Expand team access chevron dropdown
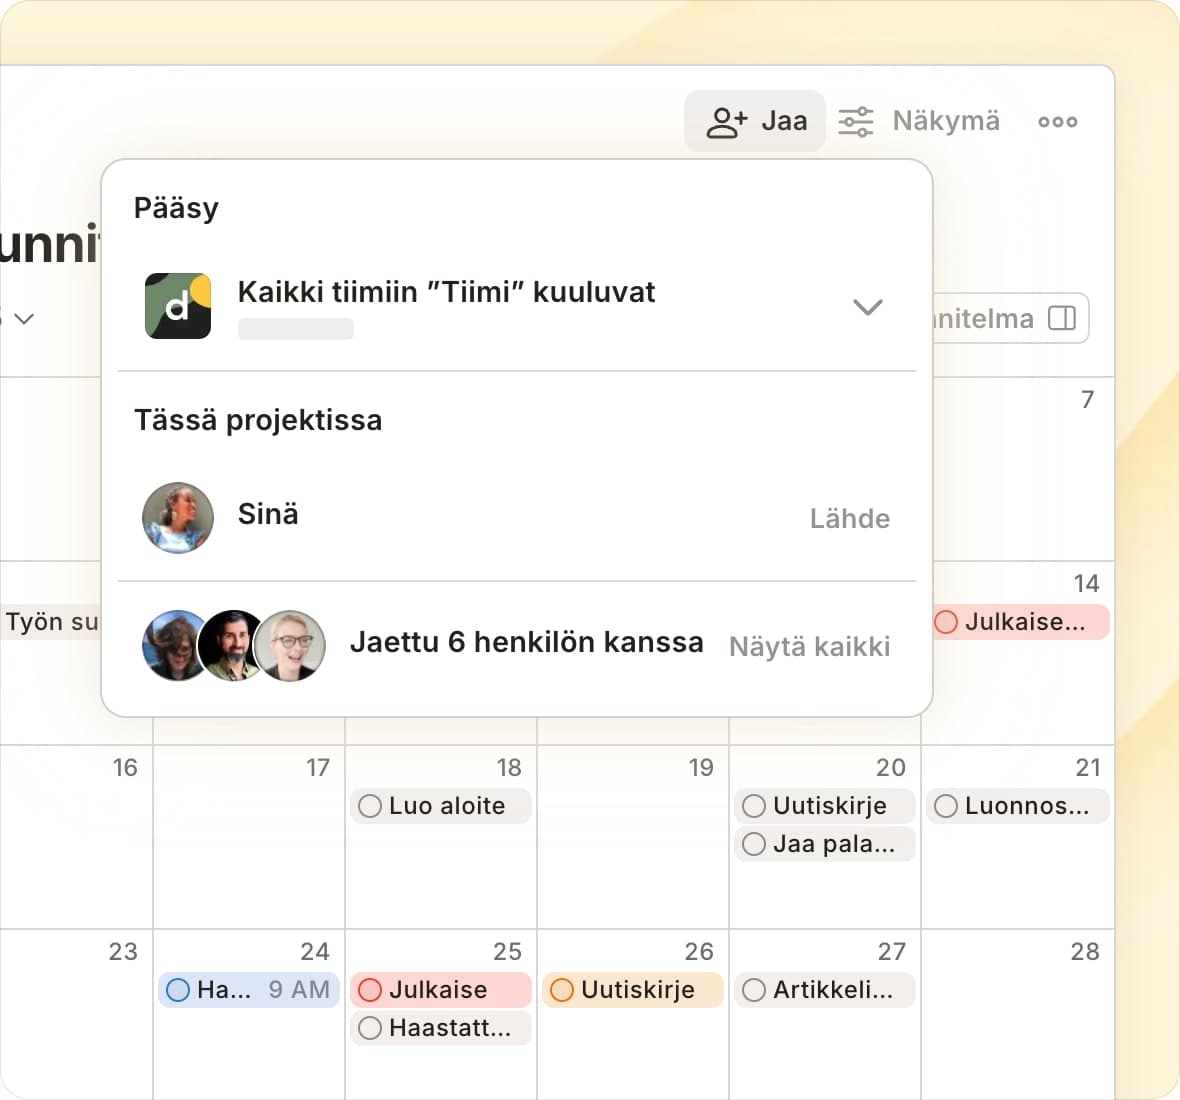The height and width of the screenshot is (1100, 1180). 867,307
